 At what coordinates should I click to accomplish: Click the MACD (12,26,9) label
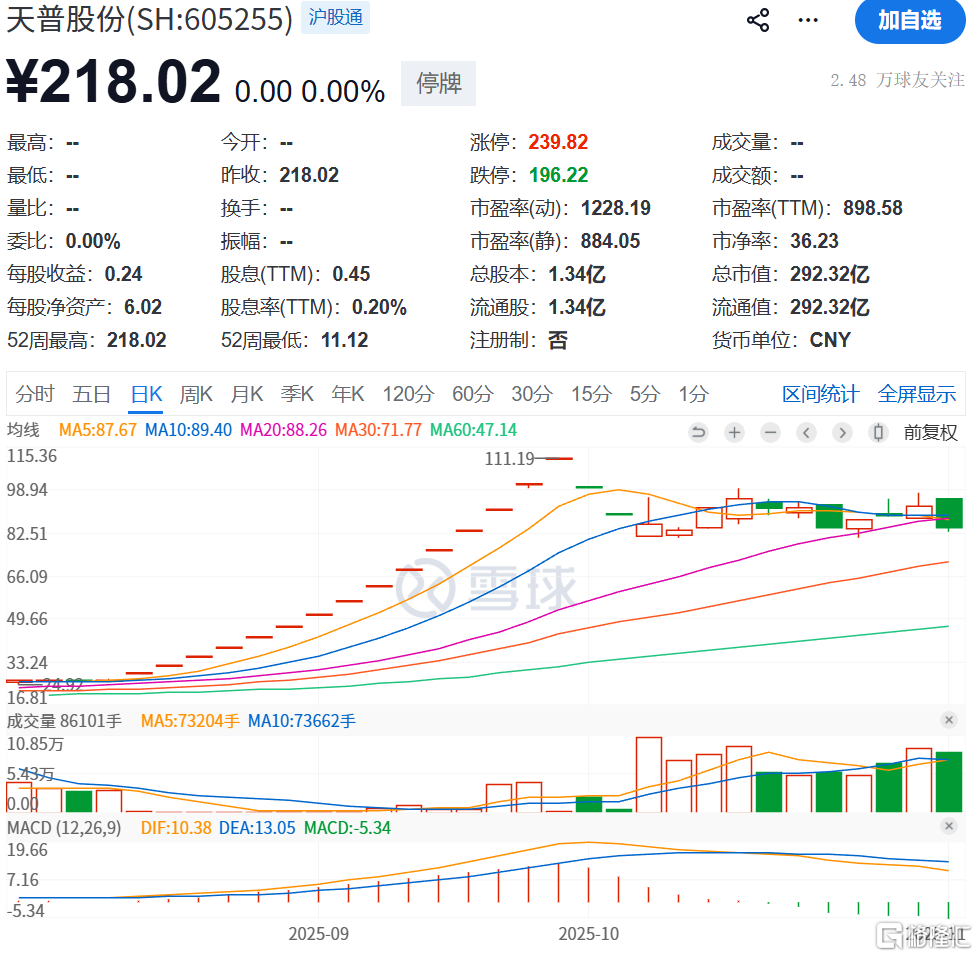[64, 827]
